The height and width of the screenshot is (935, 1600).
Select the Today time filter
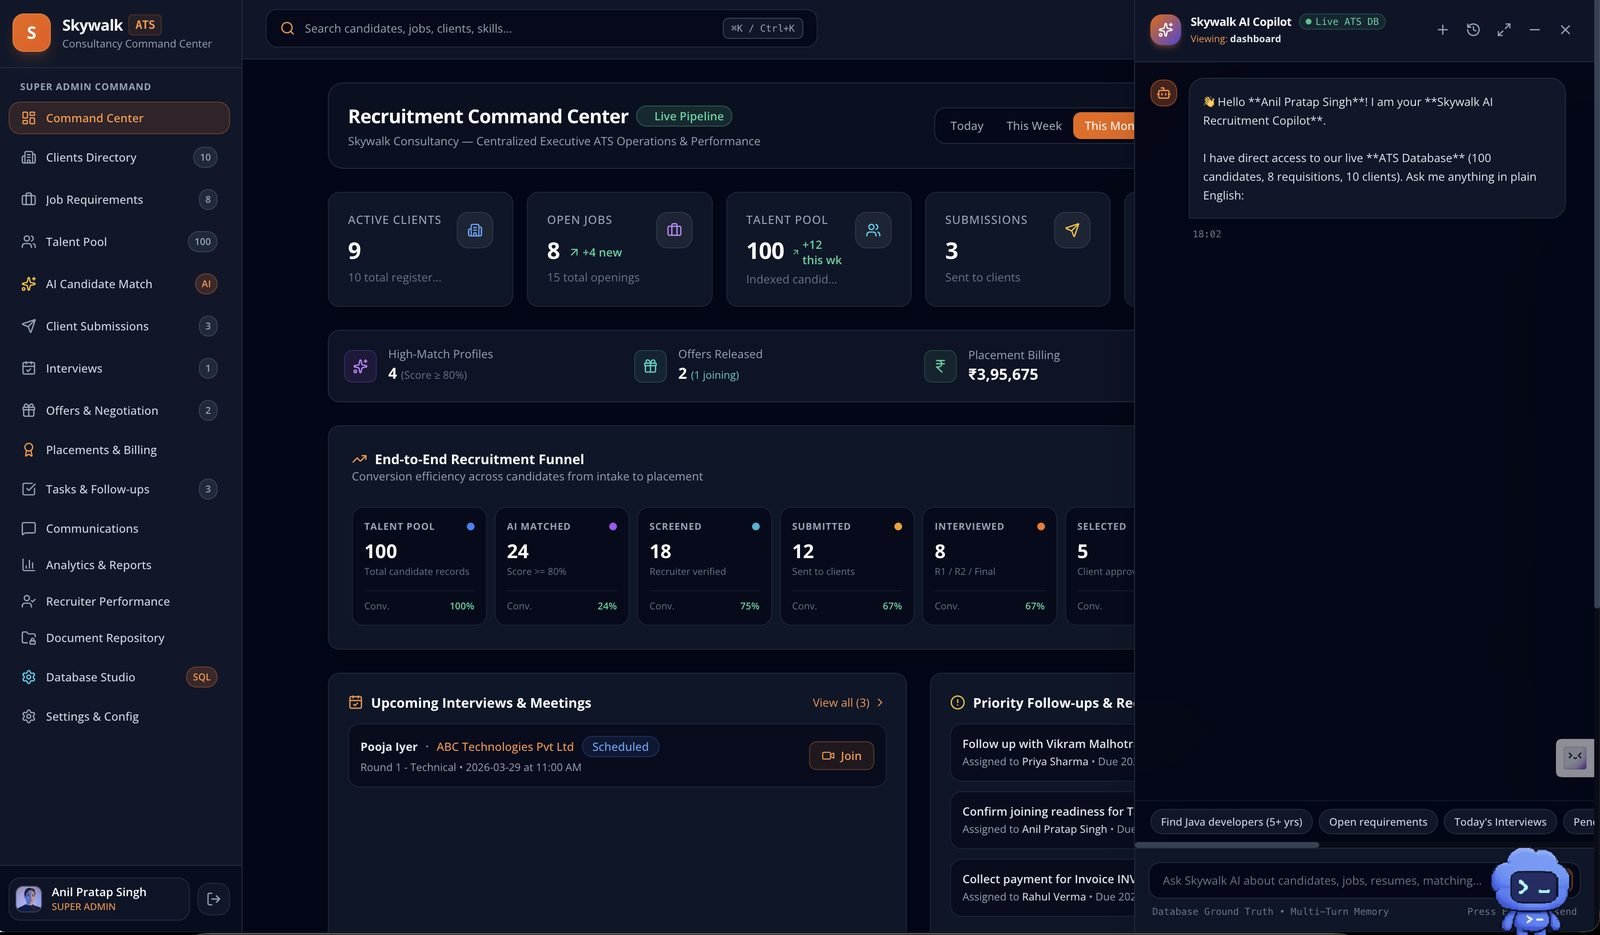pos(967,126)
